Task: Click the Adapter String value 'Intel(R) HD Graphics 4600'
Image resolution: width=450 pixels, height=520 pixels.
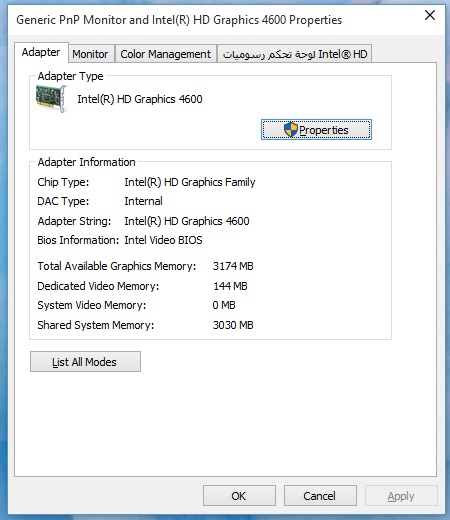Action: (x=187, y=221)
